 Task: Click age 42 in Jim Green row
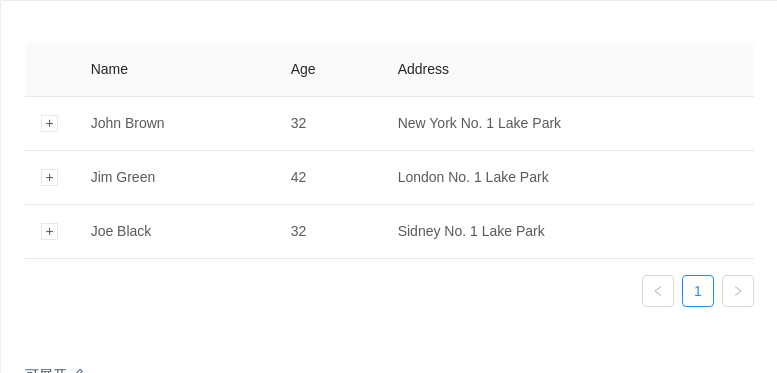click(x=298, y=177)
